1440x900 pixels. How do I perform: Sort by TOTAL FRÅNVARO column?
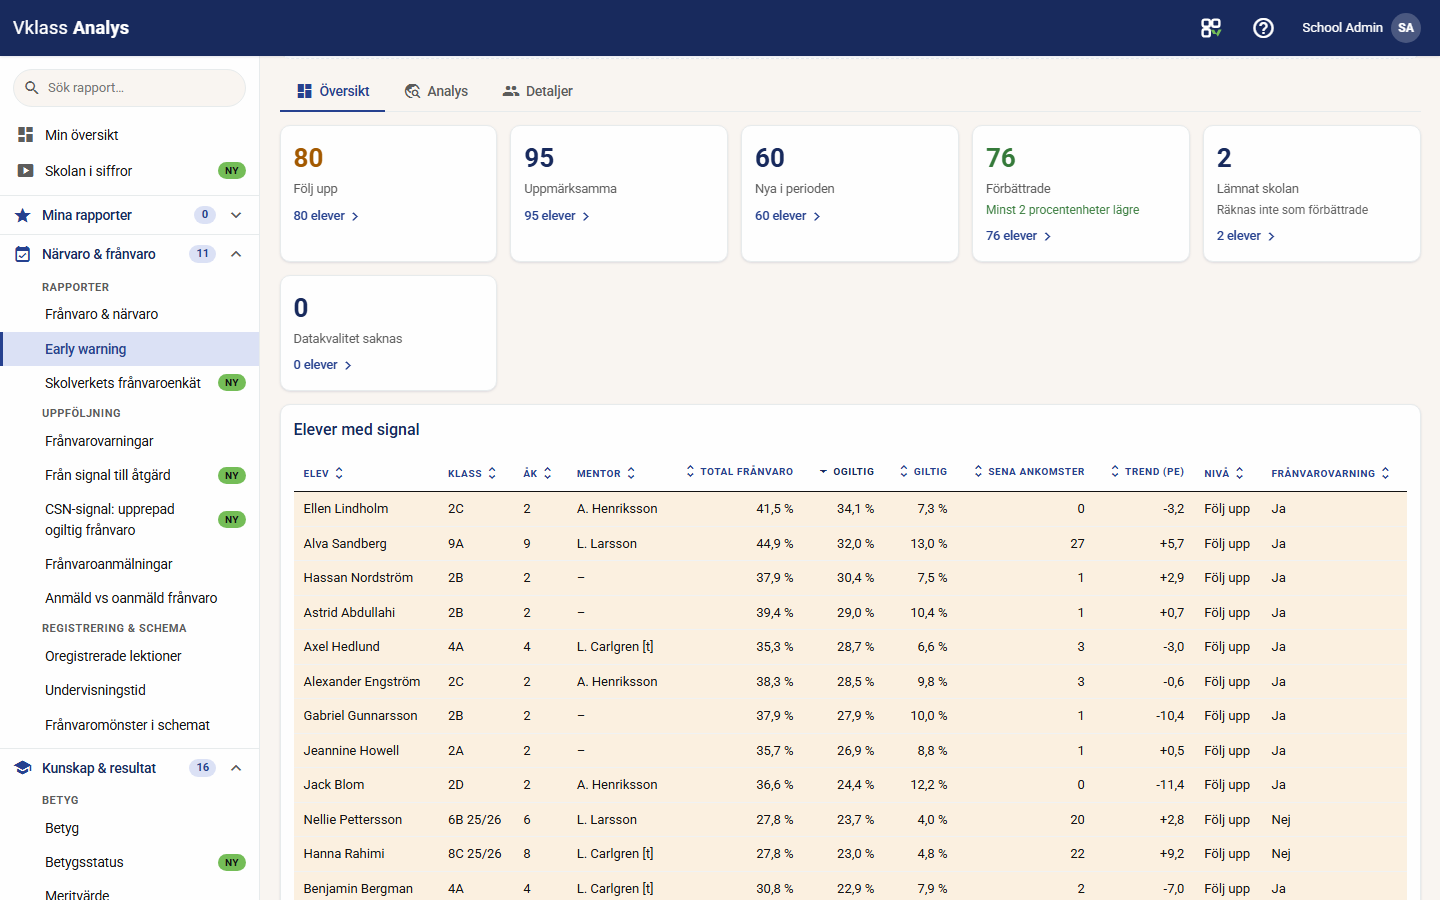[740, 471]
